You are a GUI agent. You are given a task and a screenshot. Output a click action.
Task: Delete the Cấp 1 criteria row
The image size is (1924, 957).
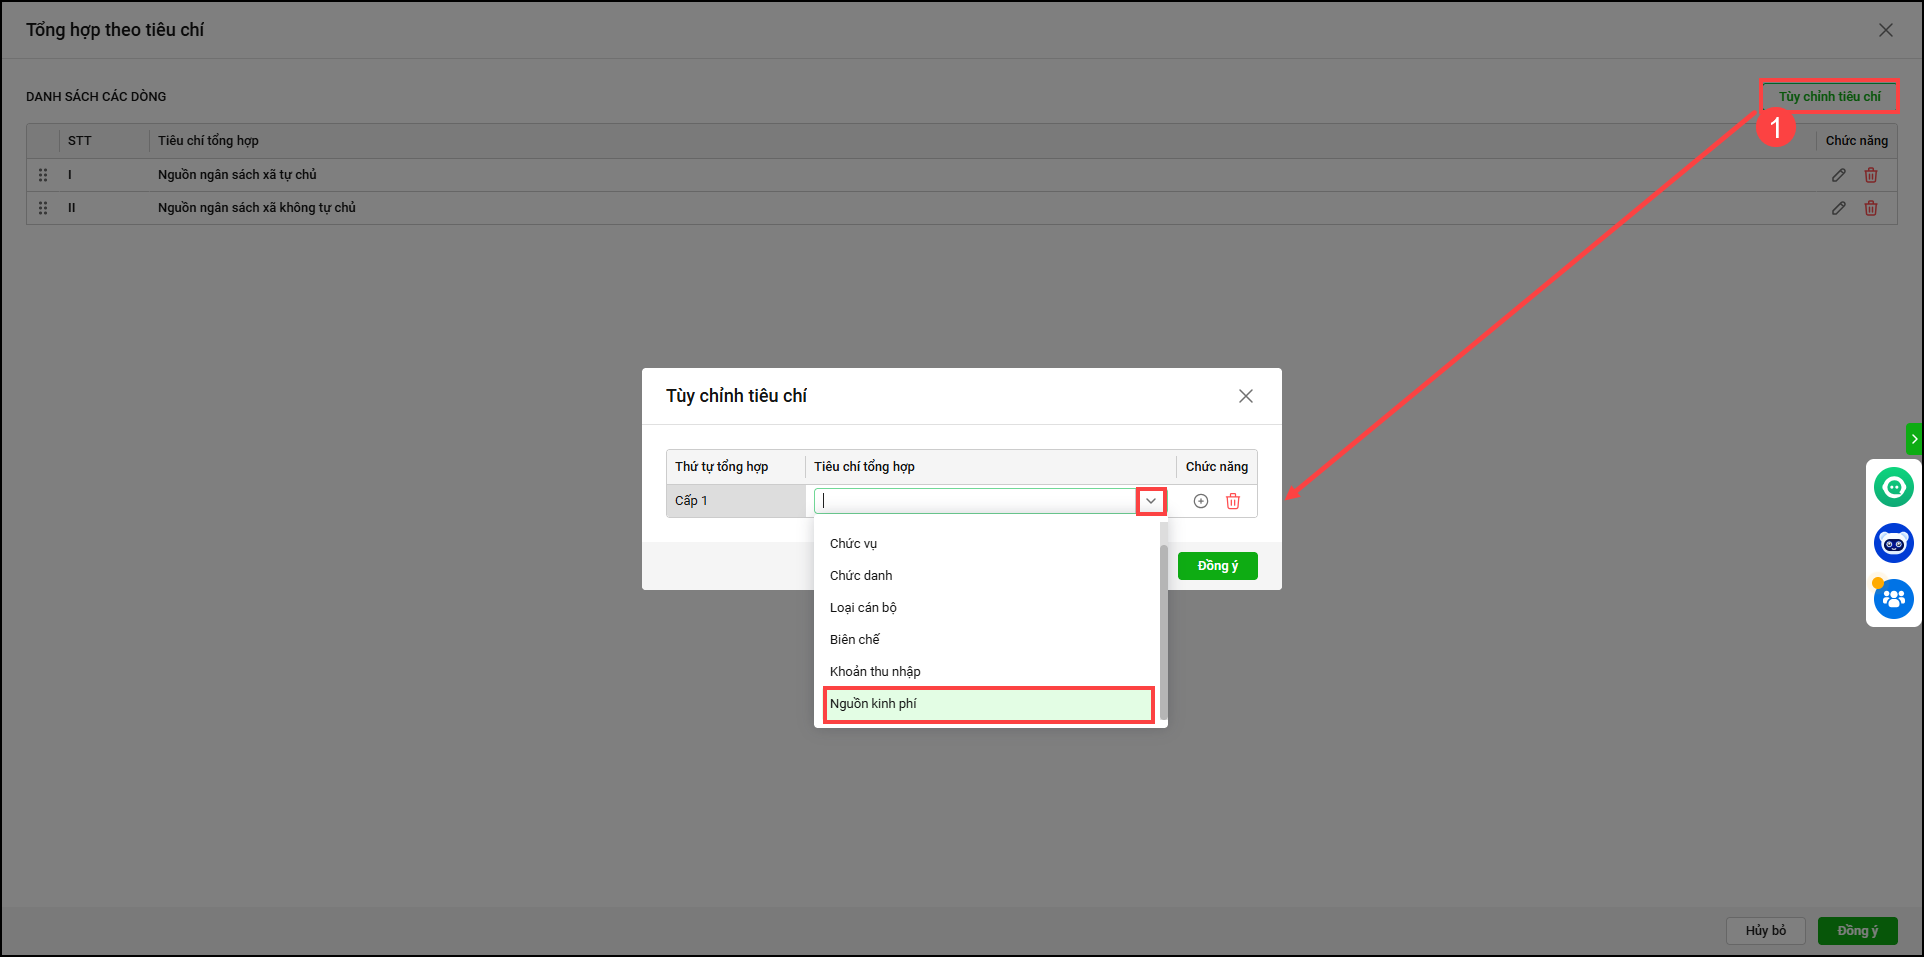[1232, 501]
